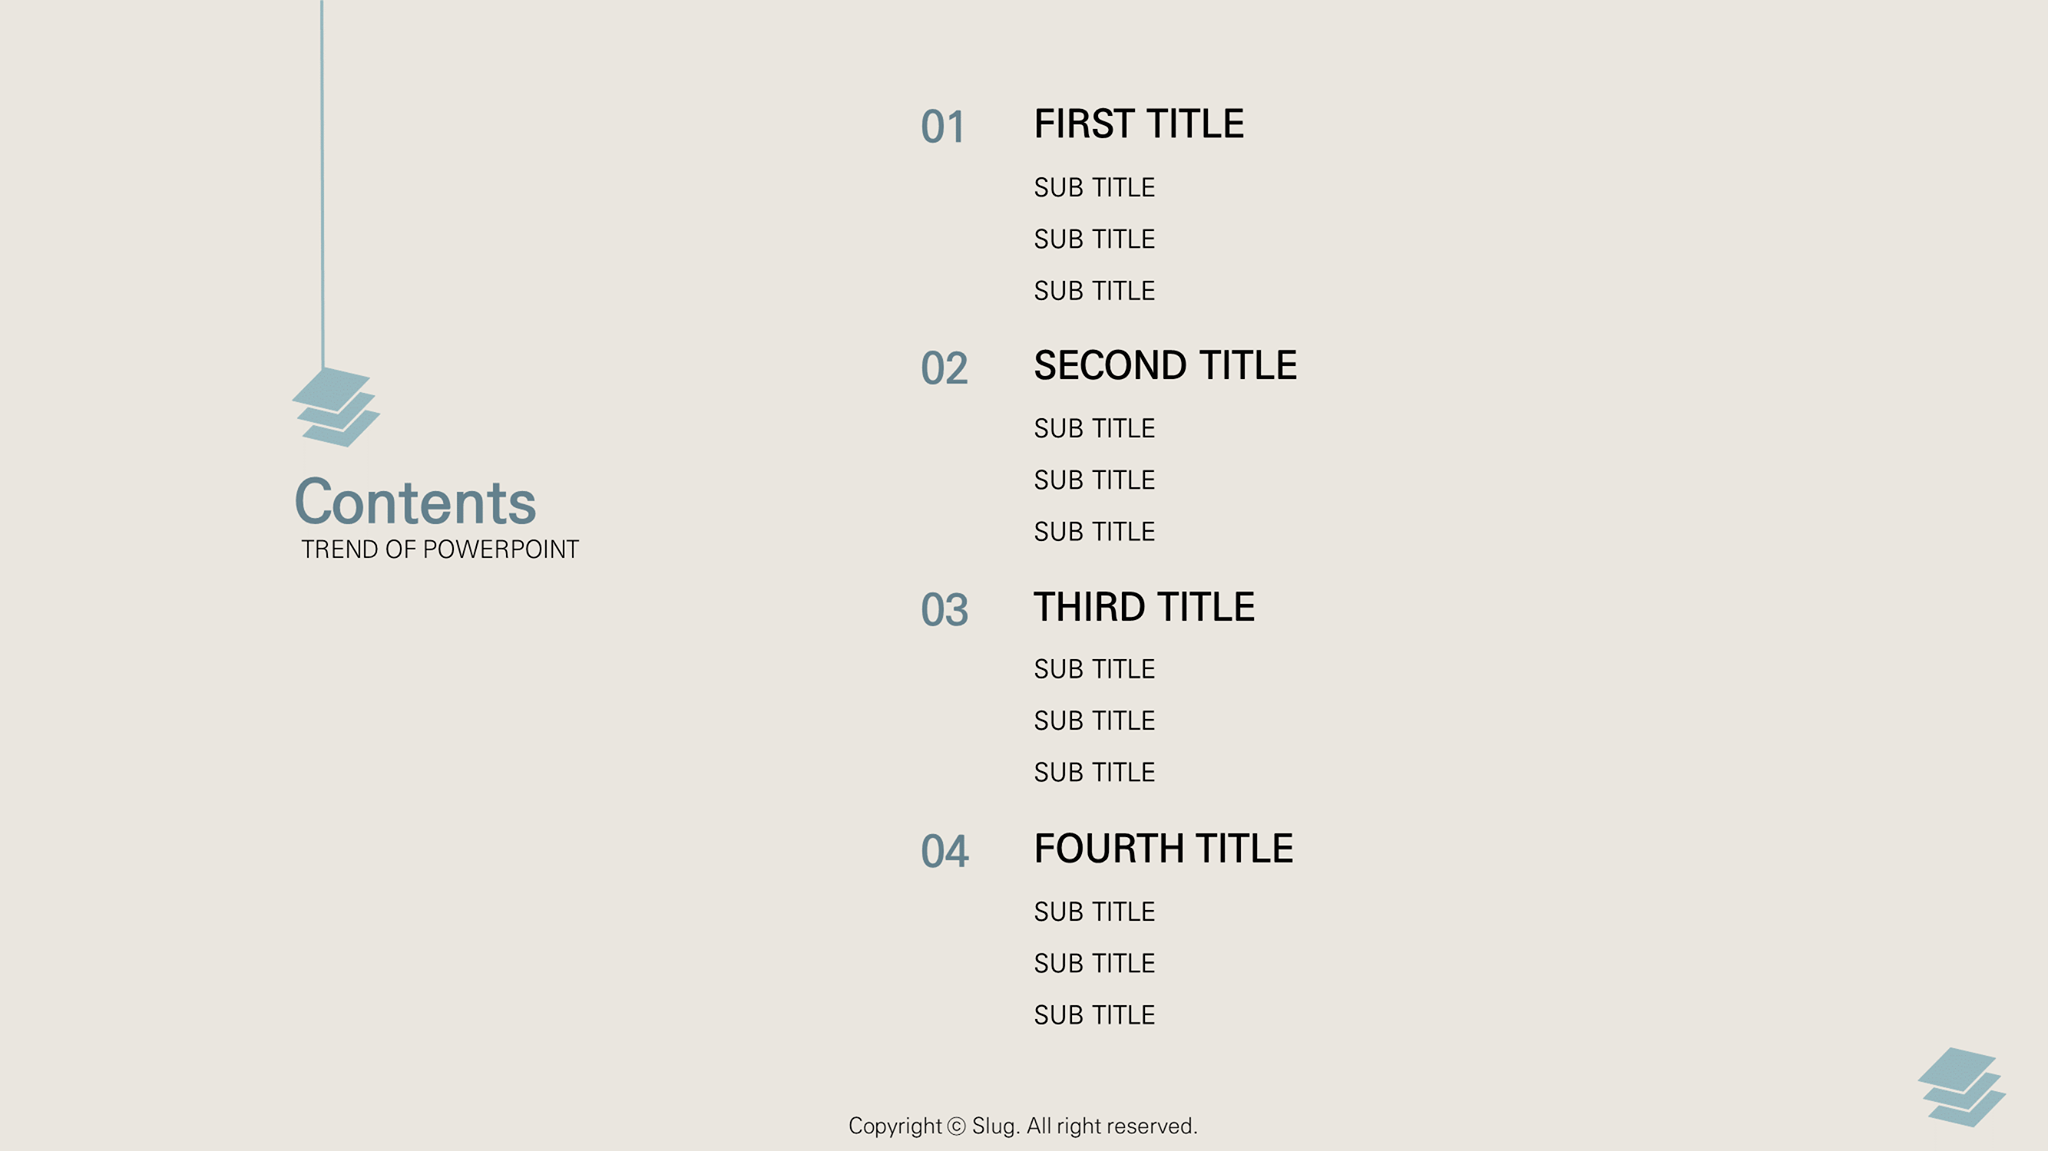Click the stacked layers icon above Contents

coord(336,407)
